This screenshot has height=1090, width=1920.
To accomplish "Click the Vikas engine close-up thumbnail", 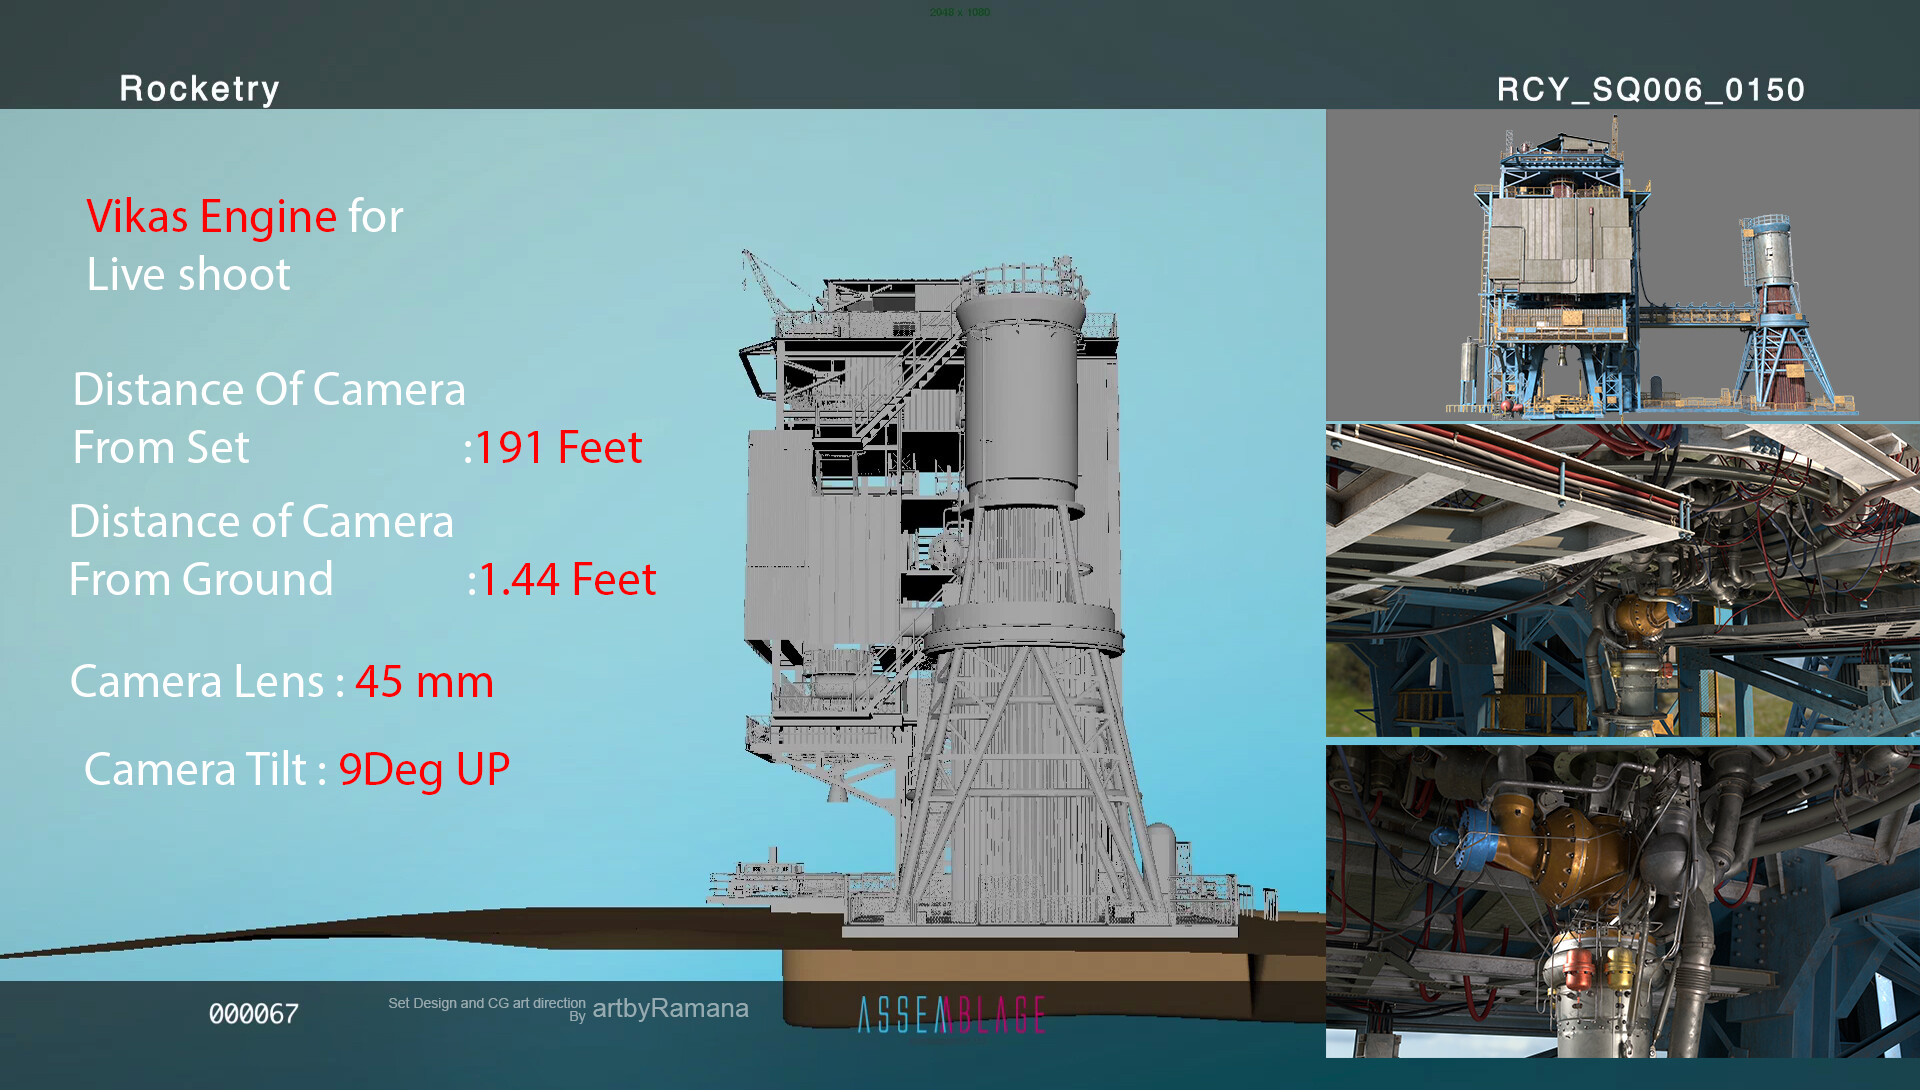I will click(x=1622, y=901).
